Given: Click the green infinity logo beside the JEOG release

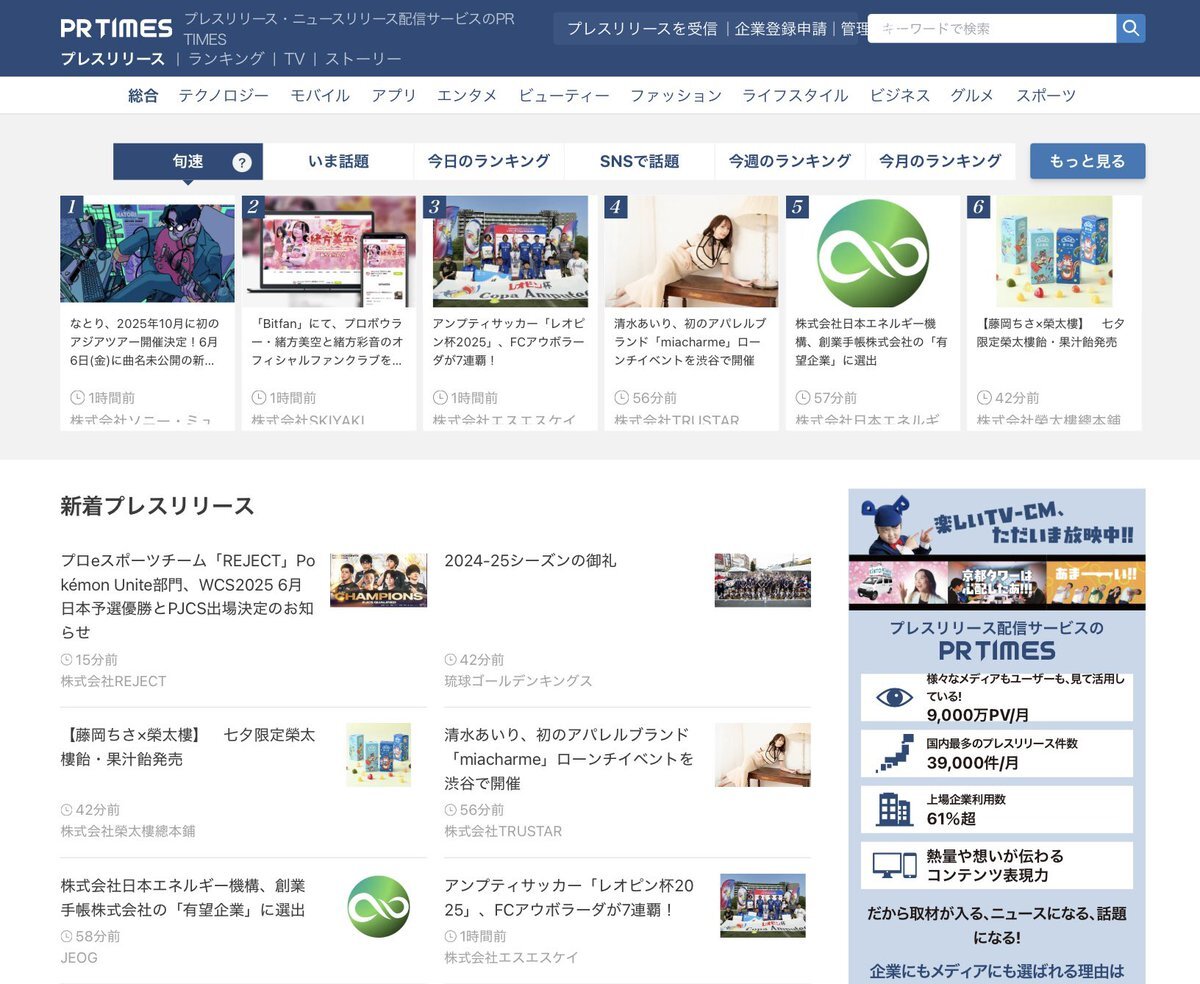Looking at the screenshot, I should pos(379,906).
